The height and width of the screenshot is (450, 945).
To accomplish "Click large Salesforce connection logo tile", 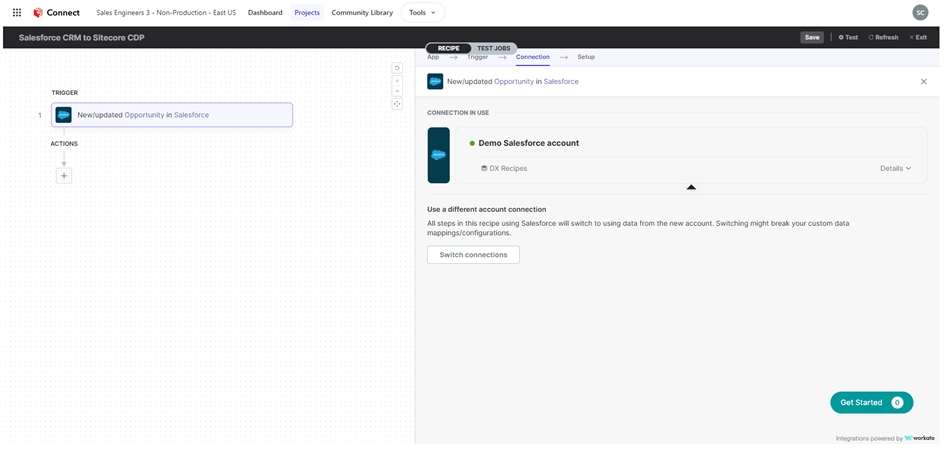I will (x=439, y=155).
